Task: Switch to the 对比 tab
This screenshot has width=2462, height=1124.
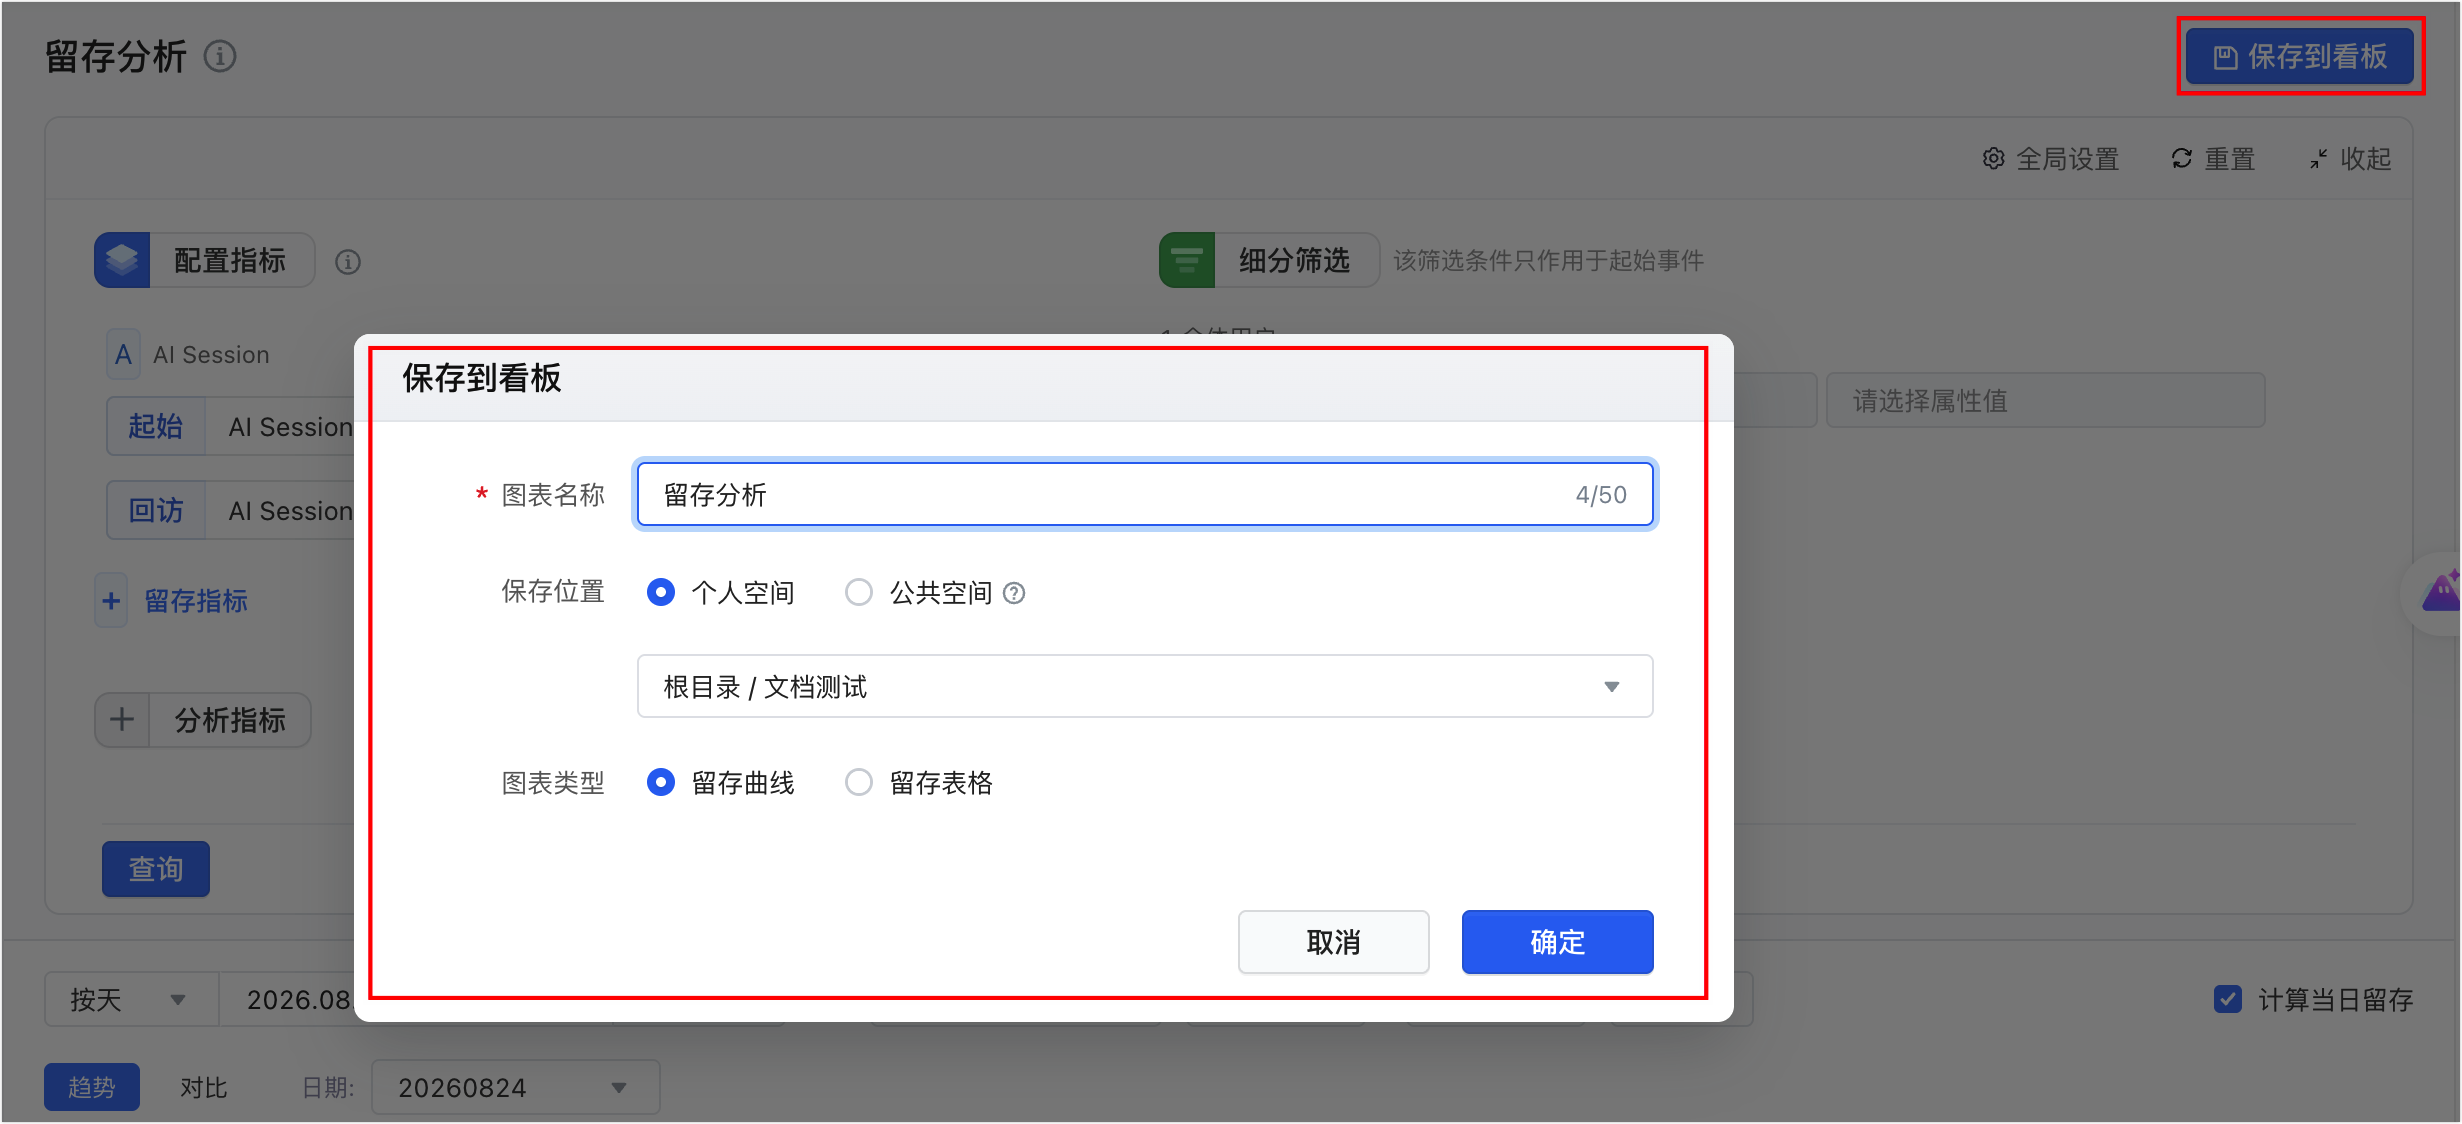Action: 204,1087
